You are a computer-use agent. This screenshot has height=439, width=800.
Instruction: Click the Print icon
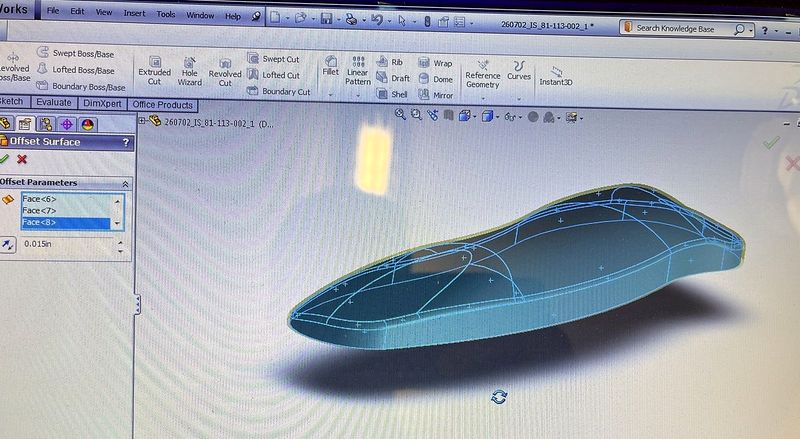pyautogui.click(x=351, y=19)
